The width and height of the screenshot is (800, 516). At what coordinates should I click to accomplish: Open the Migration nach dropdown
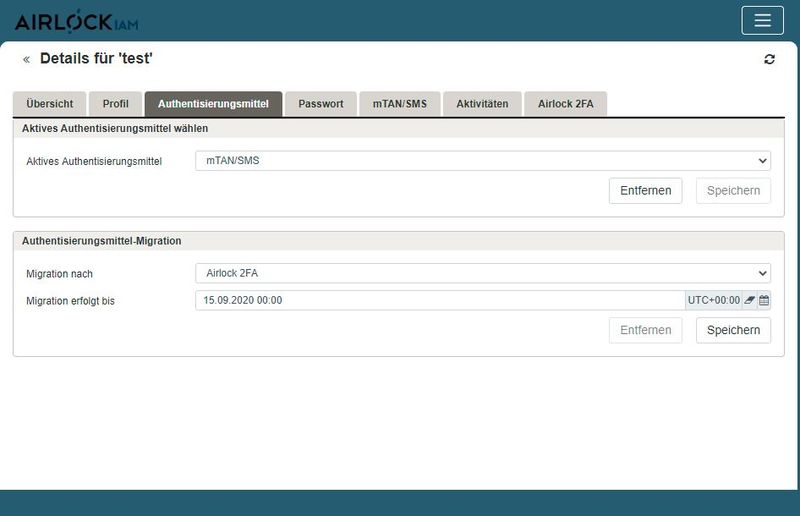[483, 273]
